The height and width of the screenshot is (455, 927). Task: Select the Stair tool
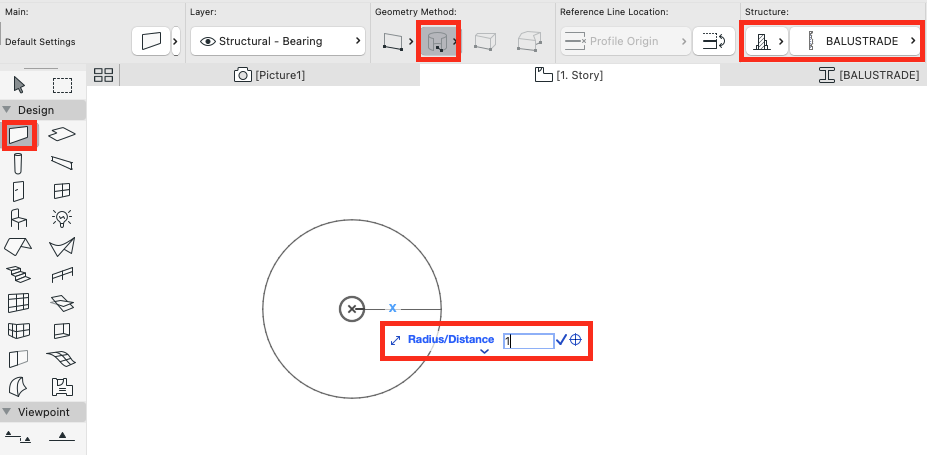18,274
